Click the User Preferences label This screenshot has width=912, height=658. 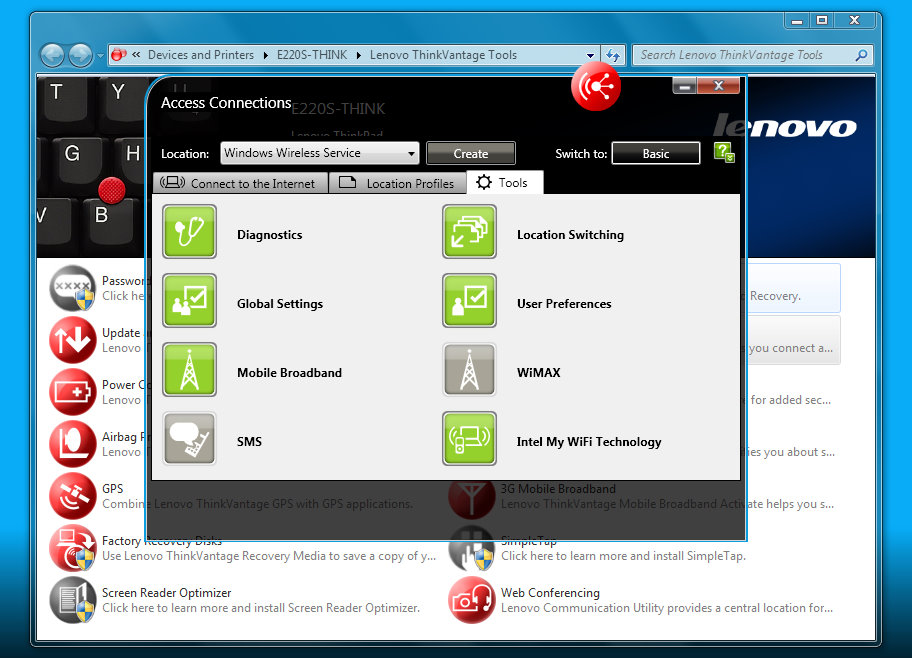coord(564,304)
